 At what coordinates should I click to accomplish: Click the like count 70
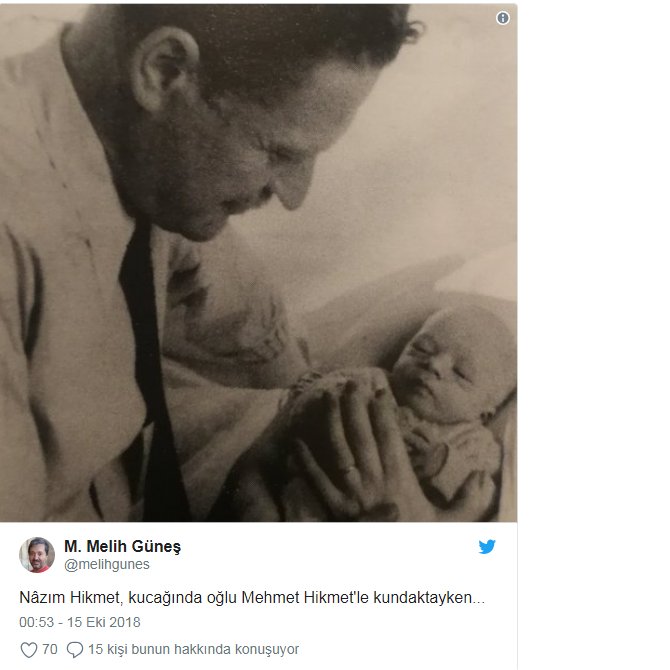point(50,649)
